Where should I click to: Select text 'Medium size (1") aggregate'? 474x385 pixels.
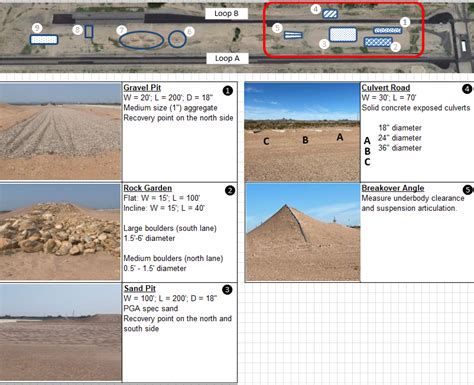coord(170,108)
